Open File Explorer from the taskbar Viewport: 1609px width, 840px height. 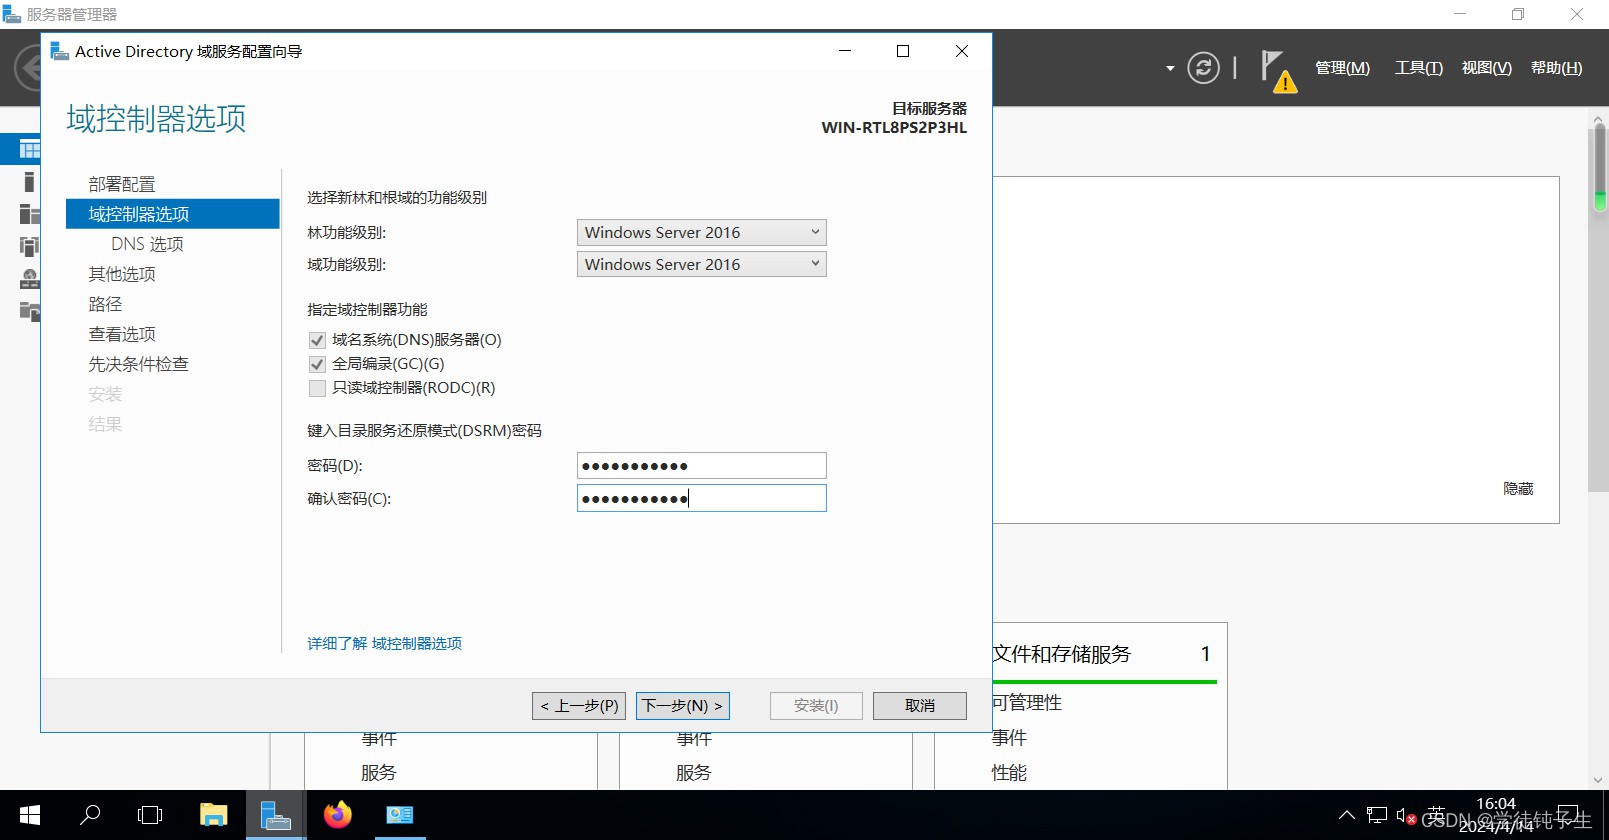(x=213, y=815)
